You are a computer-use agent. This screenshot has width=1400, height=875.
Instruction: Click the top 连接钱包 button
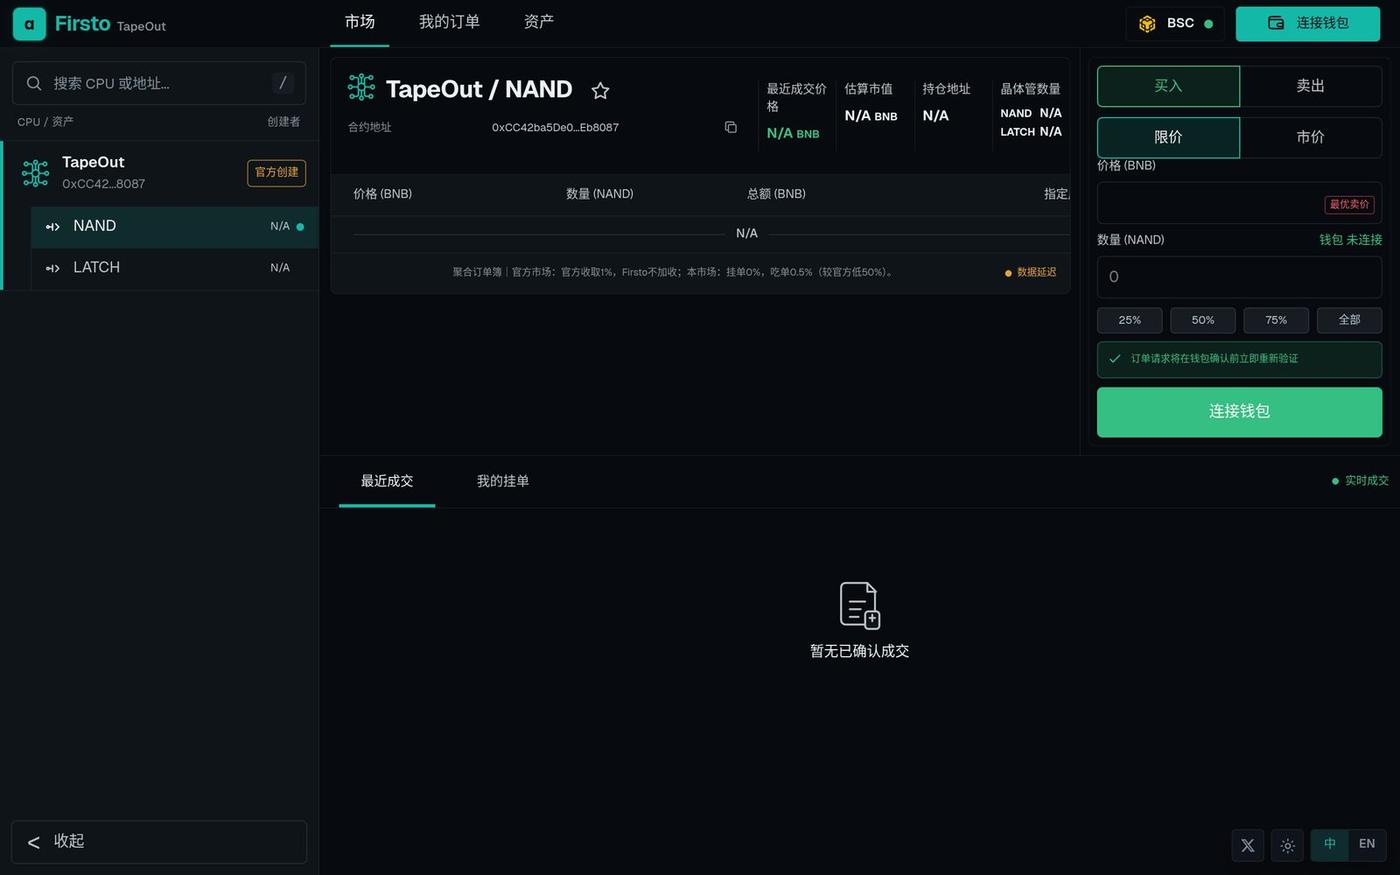pos(1308,23)
